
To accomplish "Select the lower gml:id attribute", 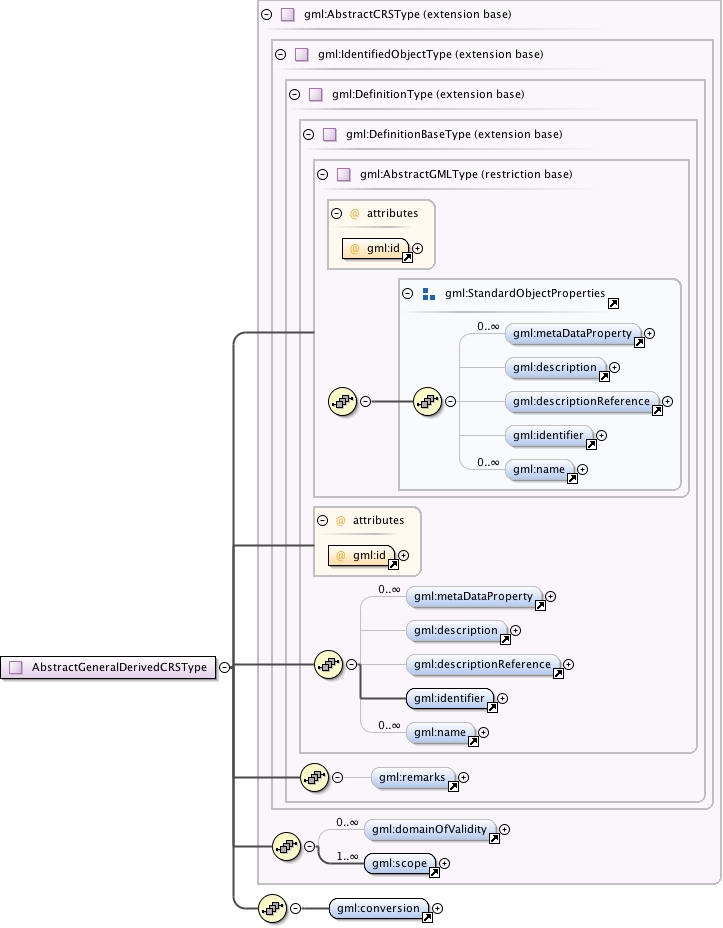I will (x=362, y=556).
